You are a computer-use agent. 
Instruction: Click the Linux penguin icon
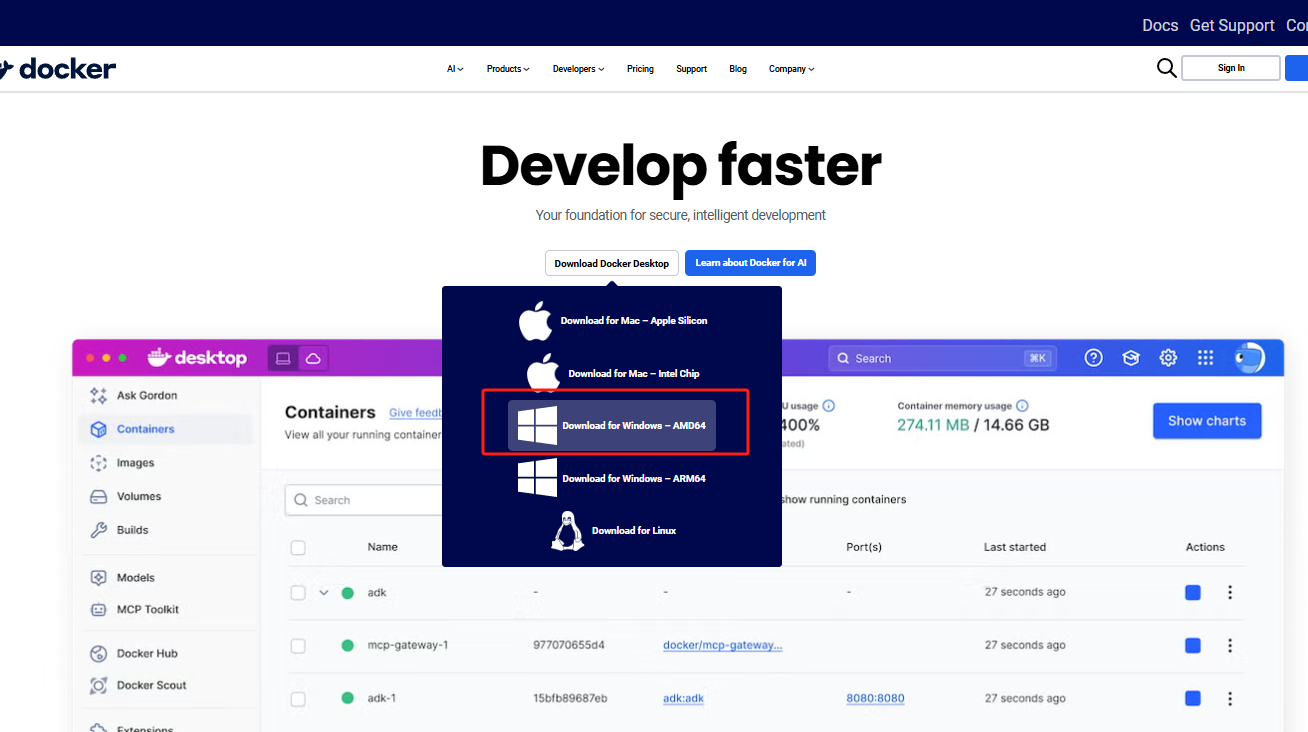pos(567,531)
